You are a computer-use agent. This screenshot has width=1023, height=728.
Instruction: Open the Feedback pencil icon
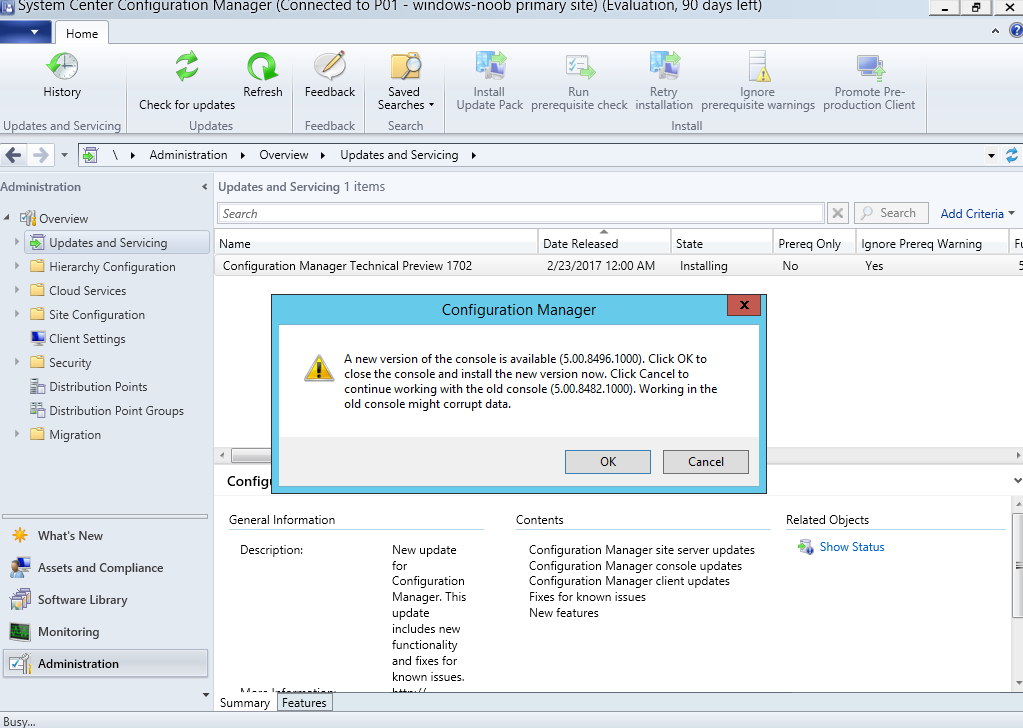[x=329, y=67]
